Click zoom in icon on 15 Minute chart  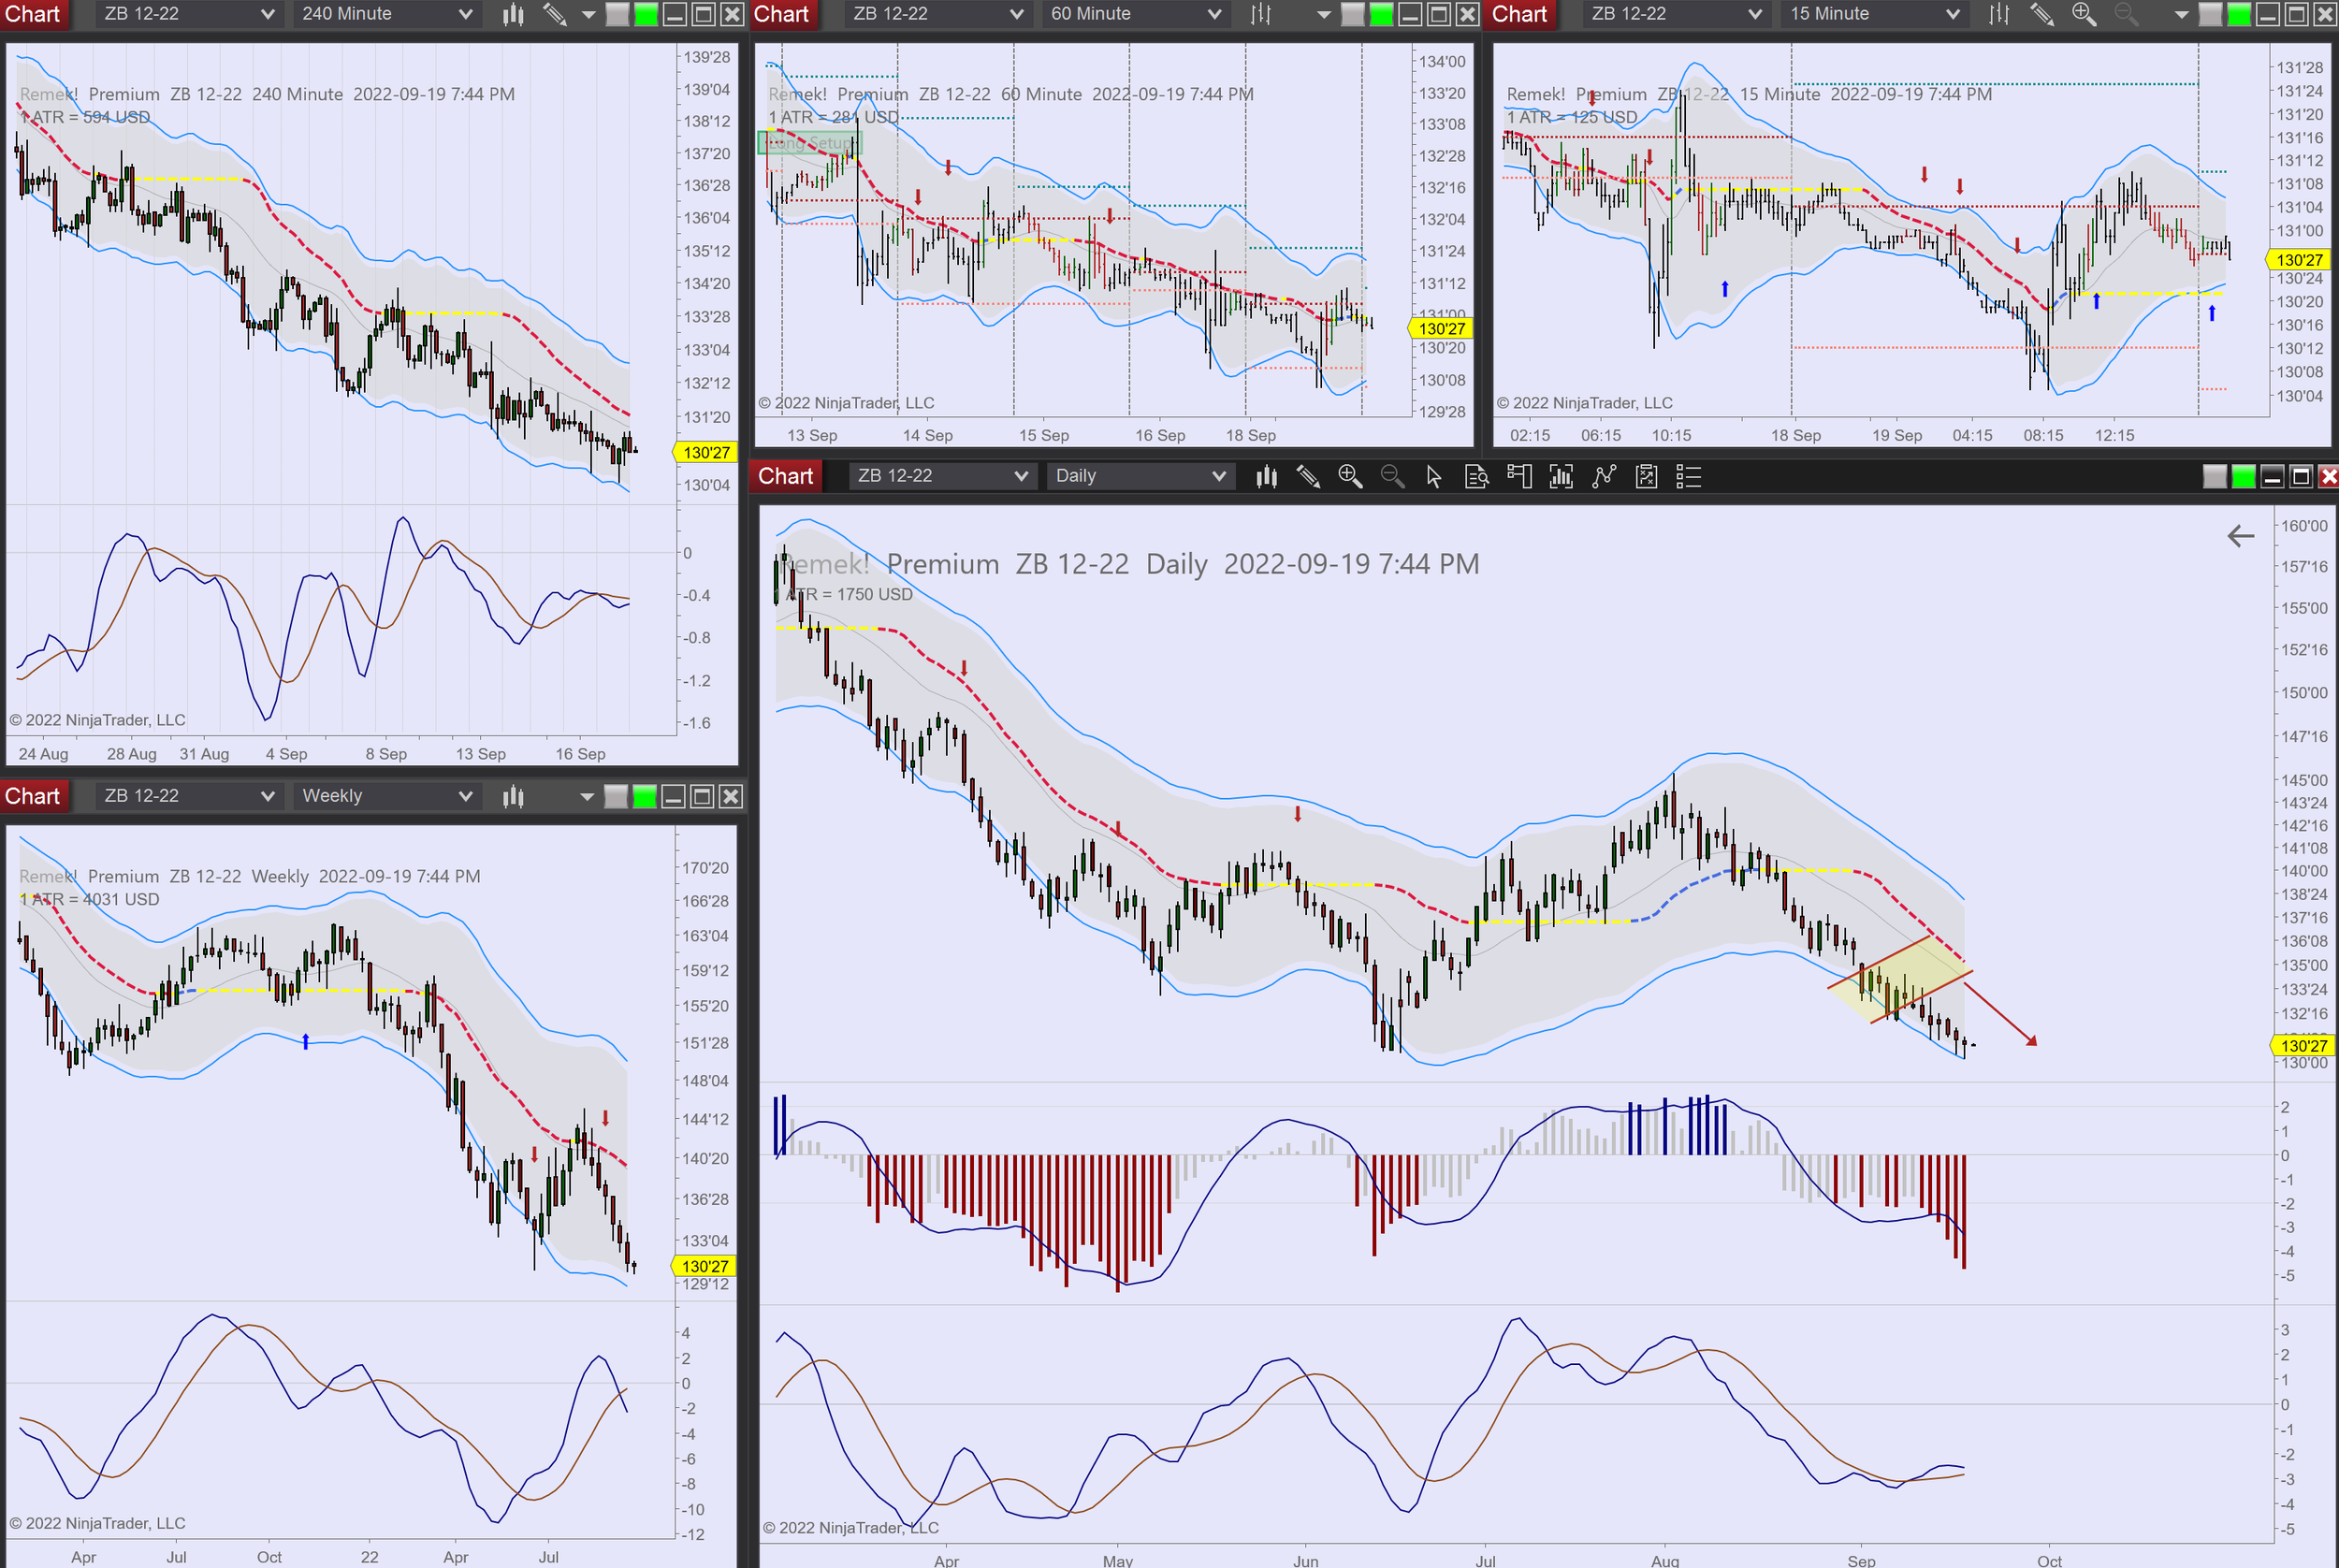coord(2084,14)
